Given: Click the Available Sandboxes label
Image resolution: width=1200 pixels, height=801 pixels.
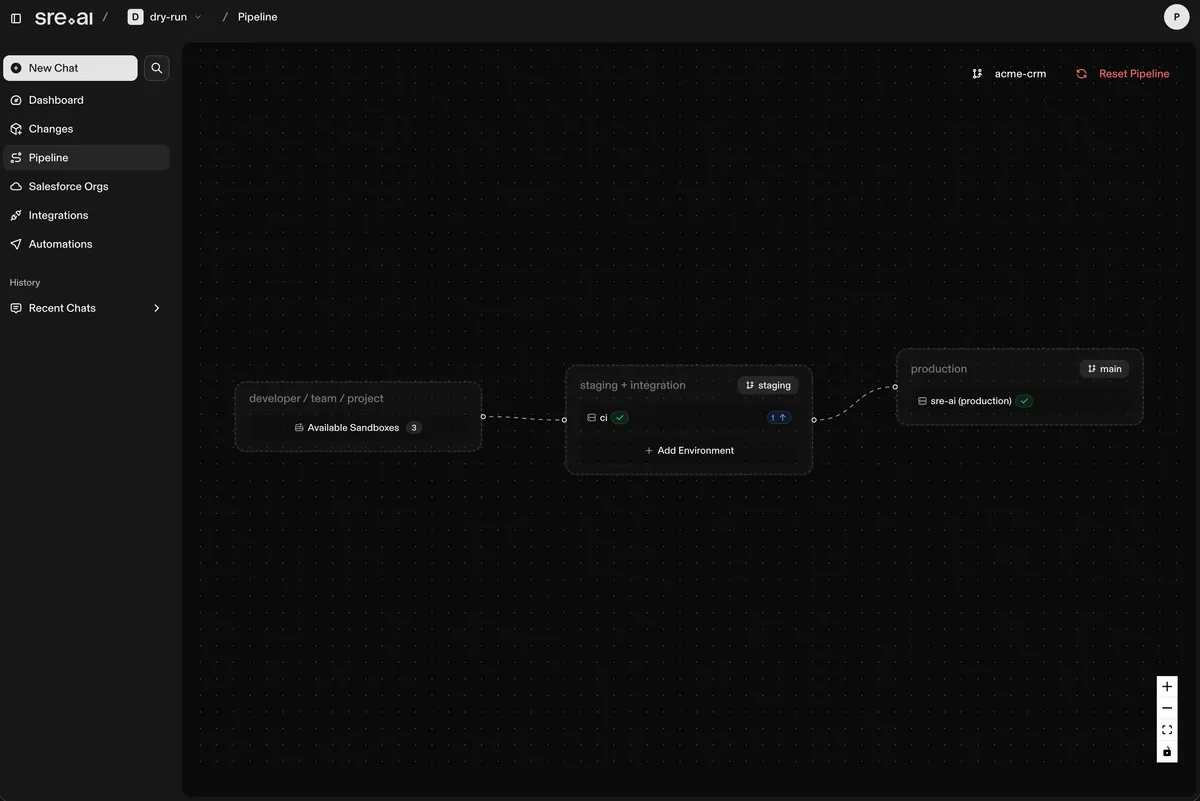Looking at the screenshot, I should 353,428.
